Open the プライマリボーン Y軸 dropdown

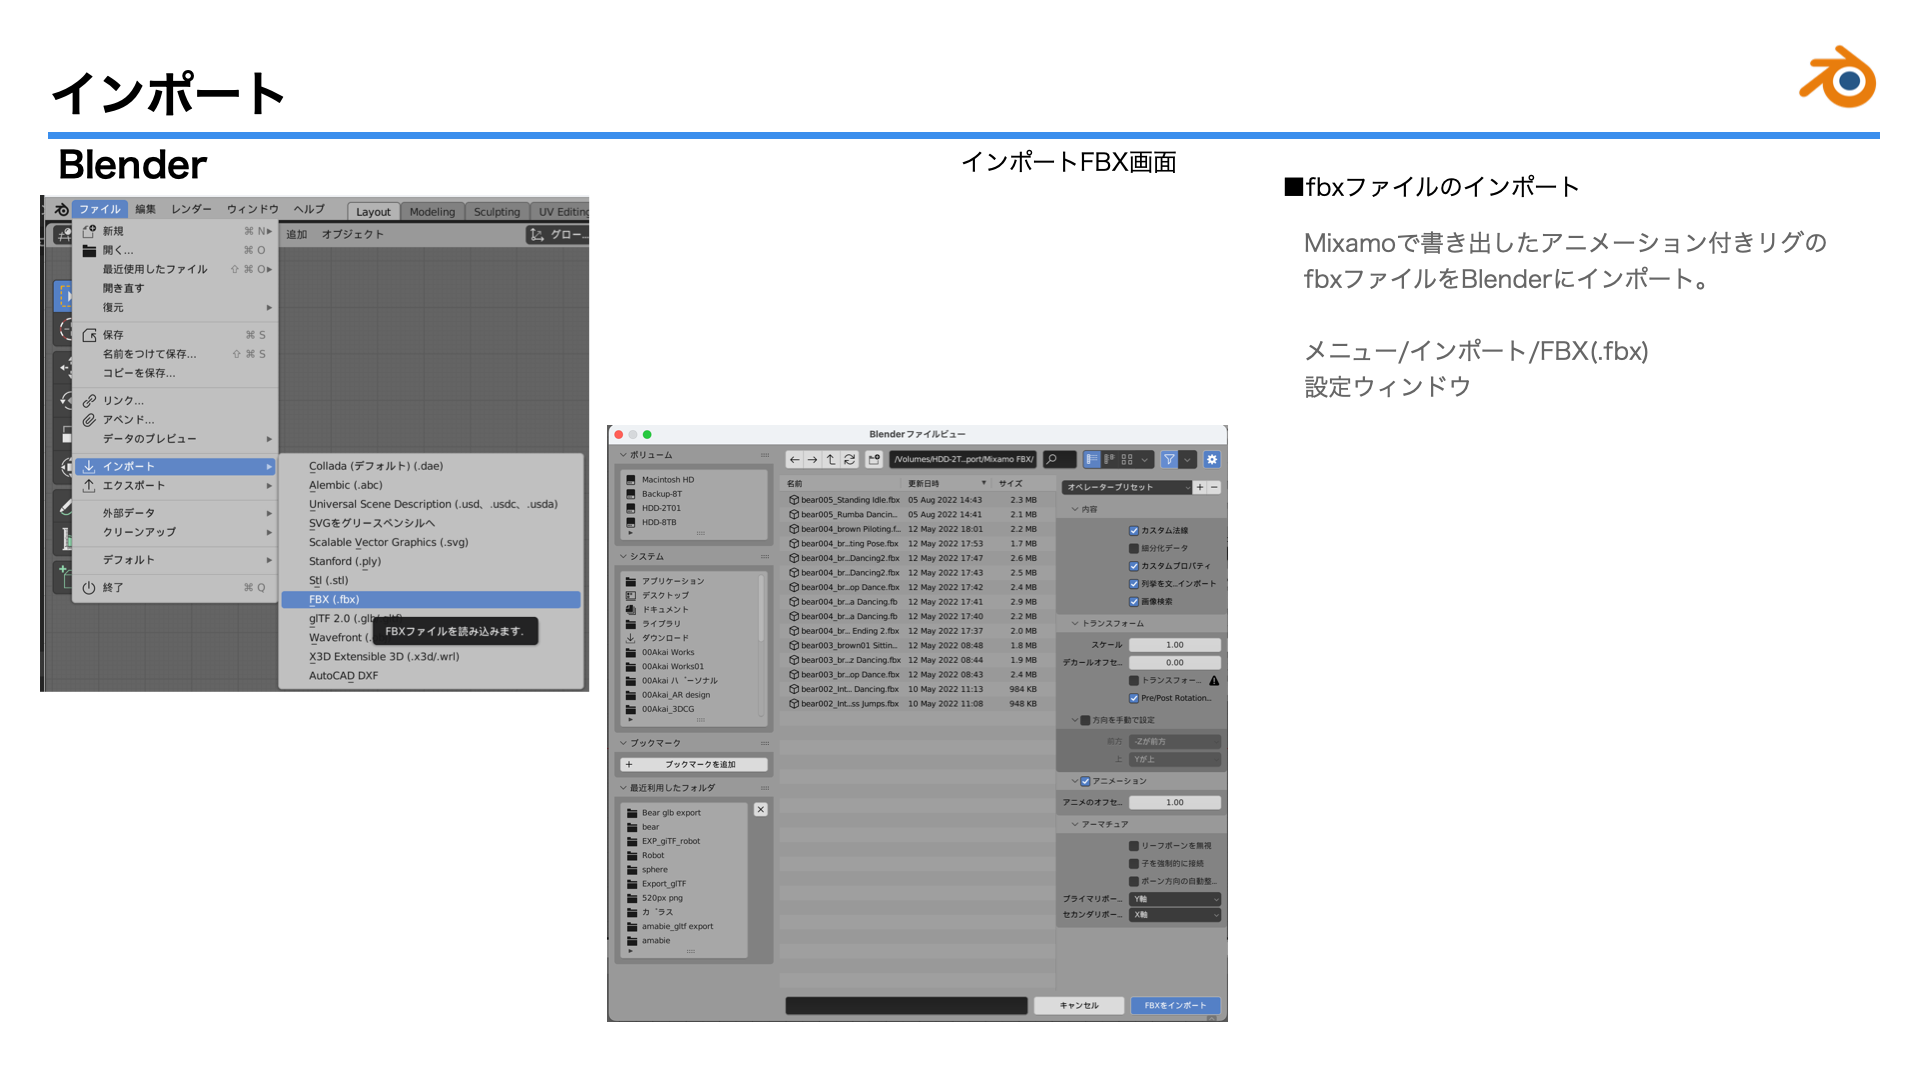[x=1175, y=900]
